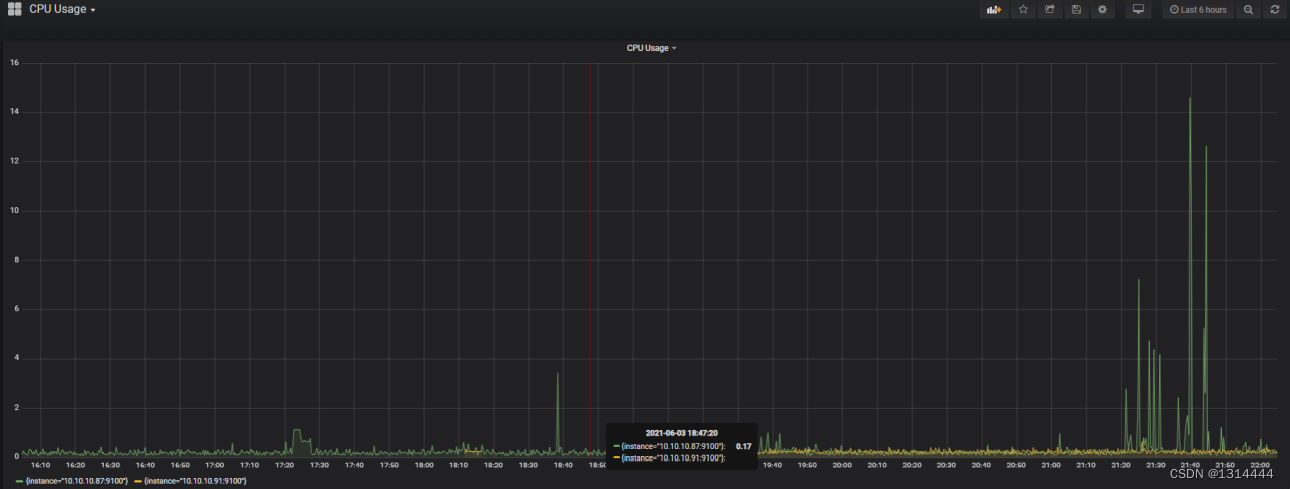
Task: Click the graph spike near 18:40
Action: [558, 375]
